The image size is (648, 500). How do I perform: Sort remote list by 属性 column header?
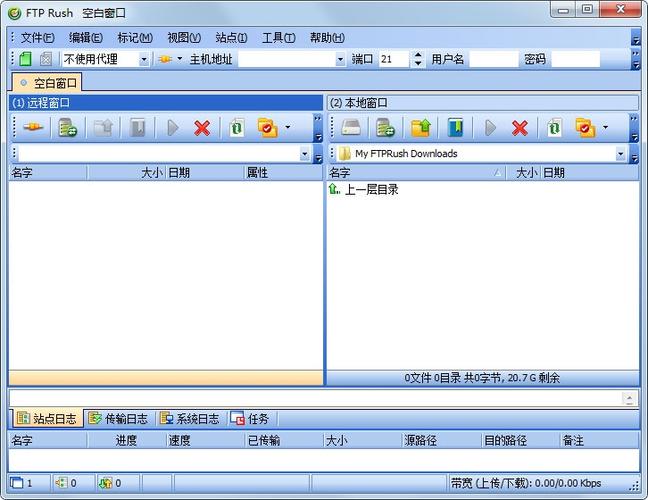coord(283,172)
